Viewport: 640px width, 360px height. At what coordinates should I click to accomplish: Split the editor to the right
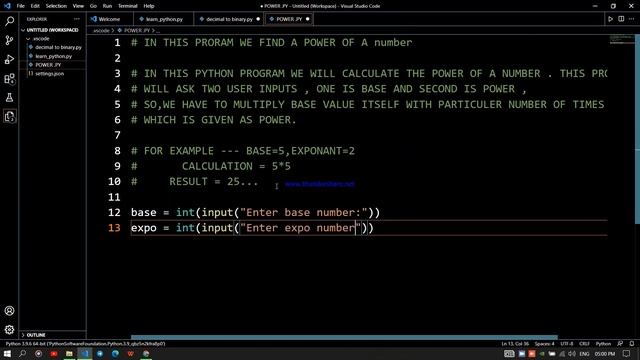(x=621, y=19)
